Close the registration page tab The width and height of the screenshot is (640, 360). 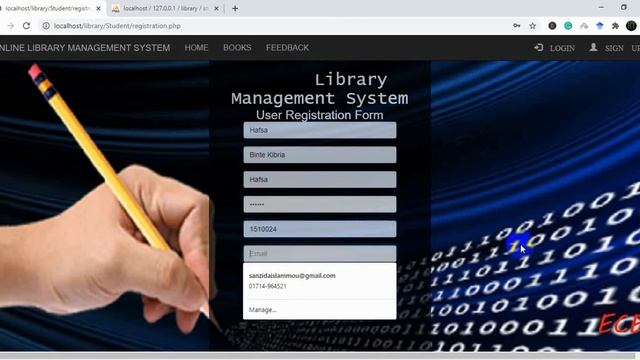(x=98, y=8)
